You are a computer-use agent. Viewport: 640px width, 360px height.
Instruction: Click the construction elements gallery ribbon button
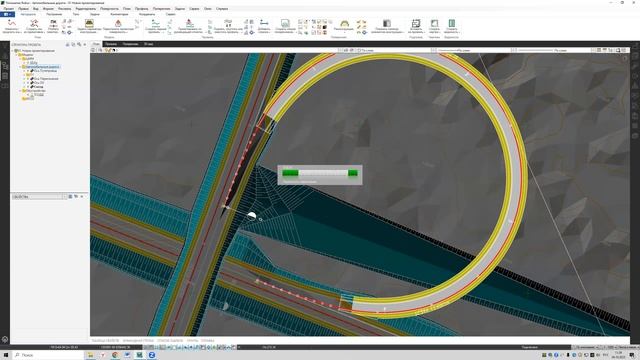(x=387, y=27)
